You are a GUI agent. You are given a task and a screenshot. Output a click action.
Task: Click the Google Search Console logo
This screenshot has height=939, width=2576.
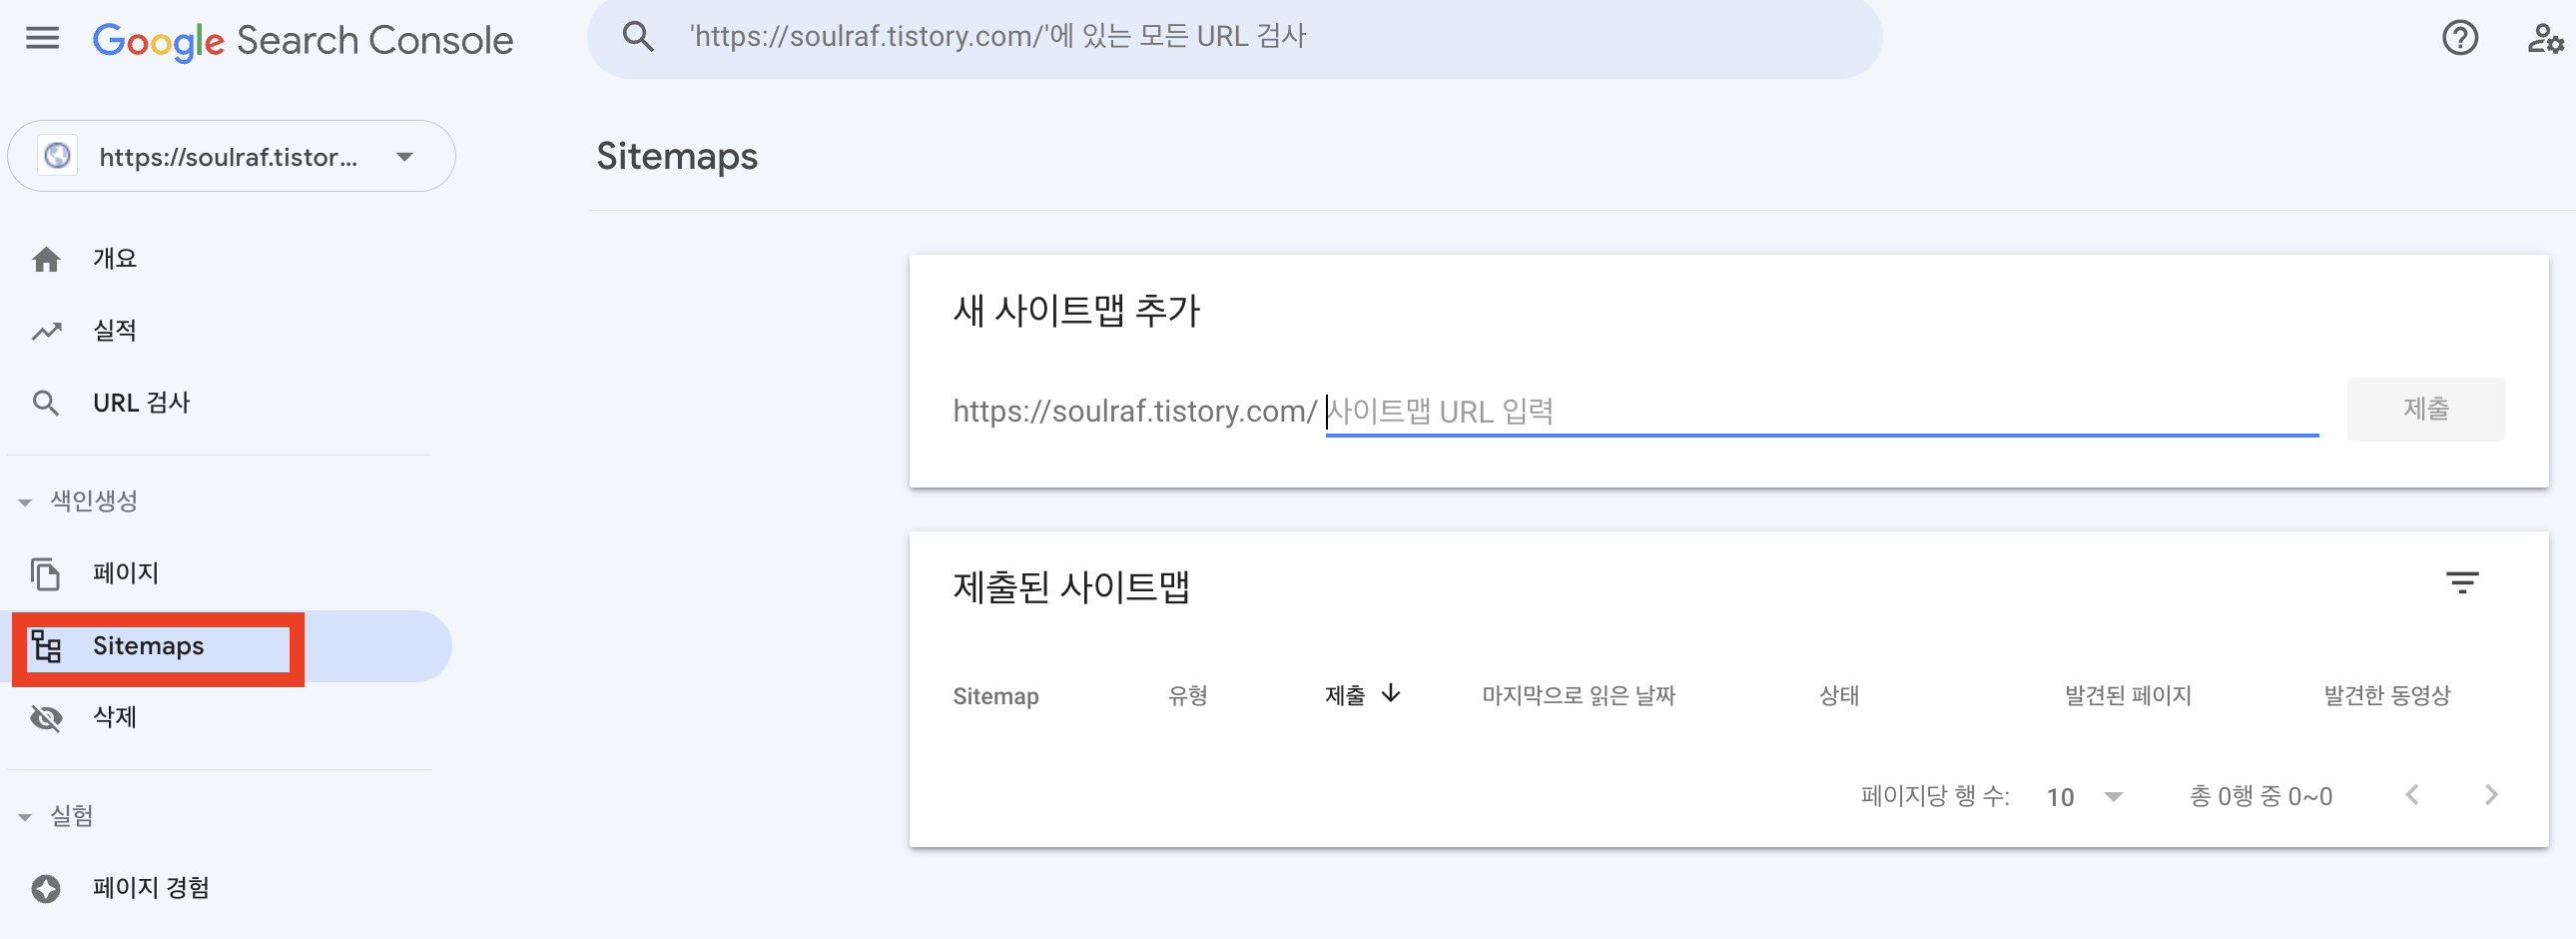pos(303,40)
